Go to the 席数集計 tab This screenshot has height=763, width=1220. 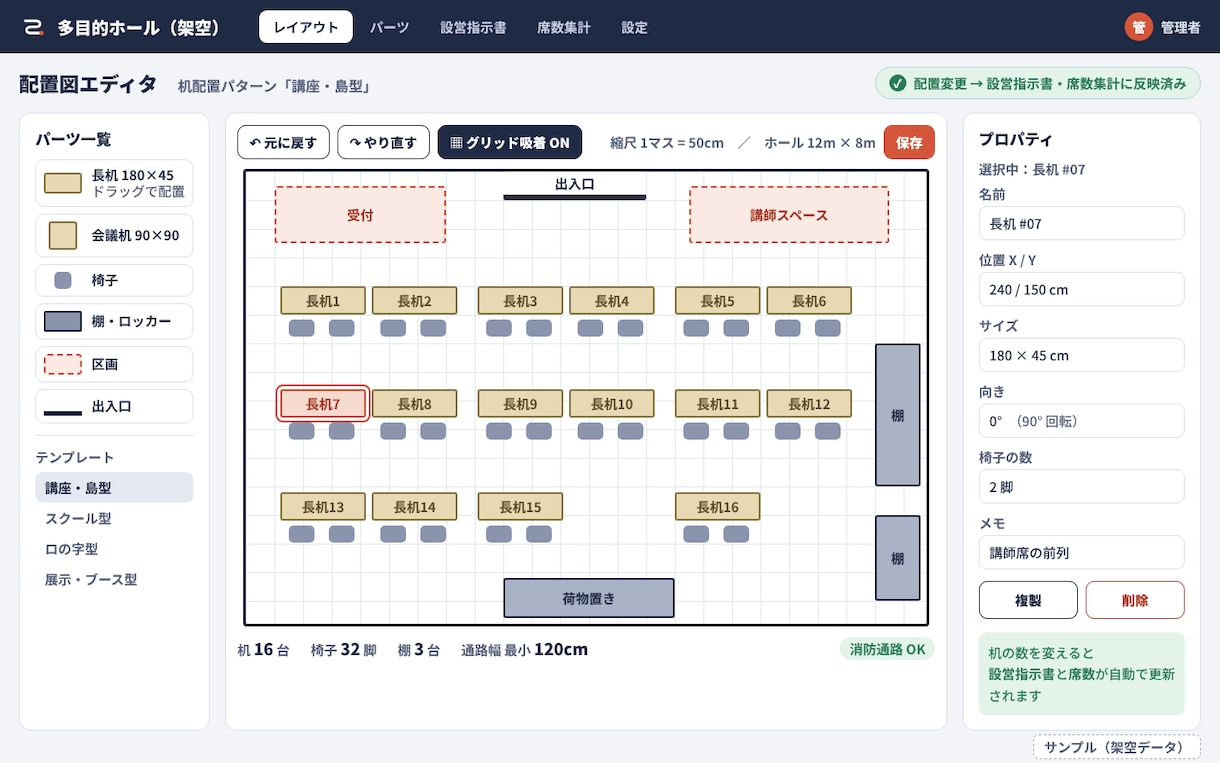[563, 27]
